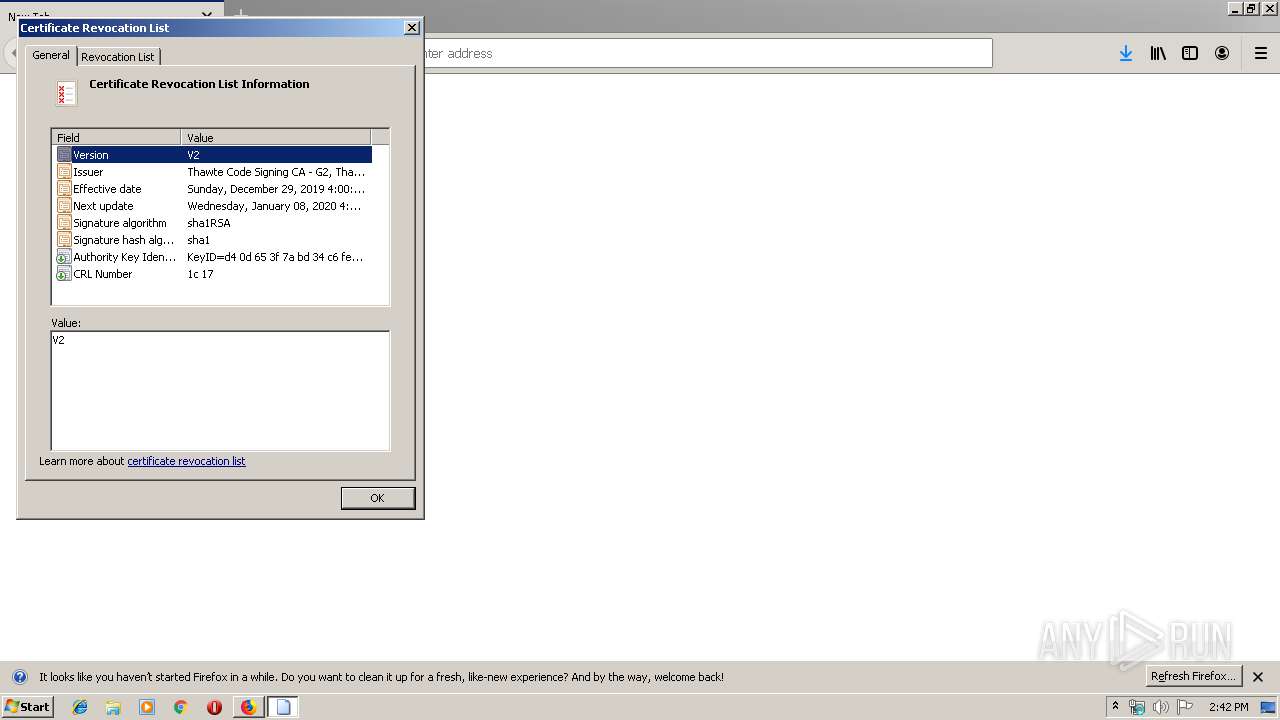Click the Refresh Firefox button
1280x720 pixels.
(1194, 676)
